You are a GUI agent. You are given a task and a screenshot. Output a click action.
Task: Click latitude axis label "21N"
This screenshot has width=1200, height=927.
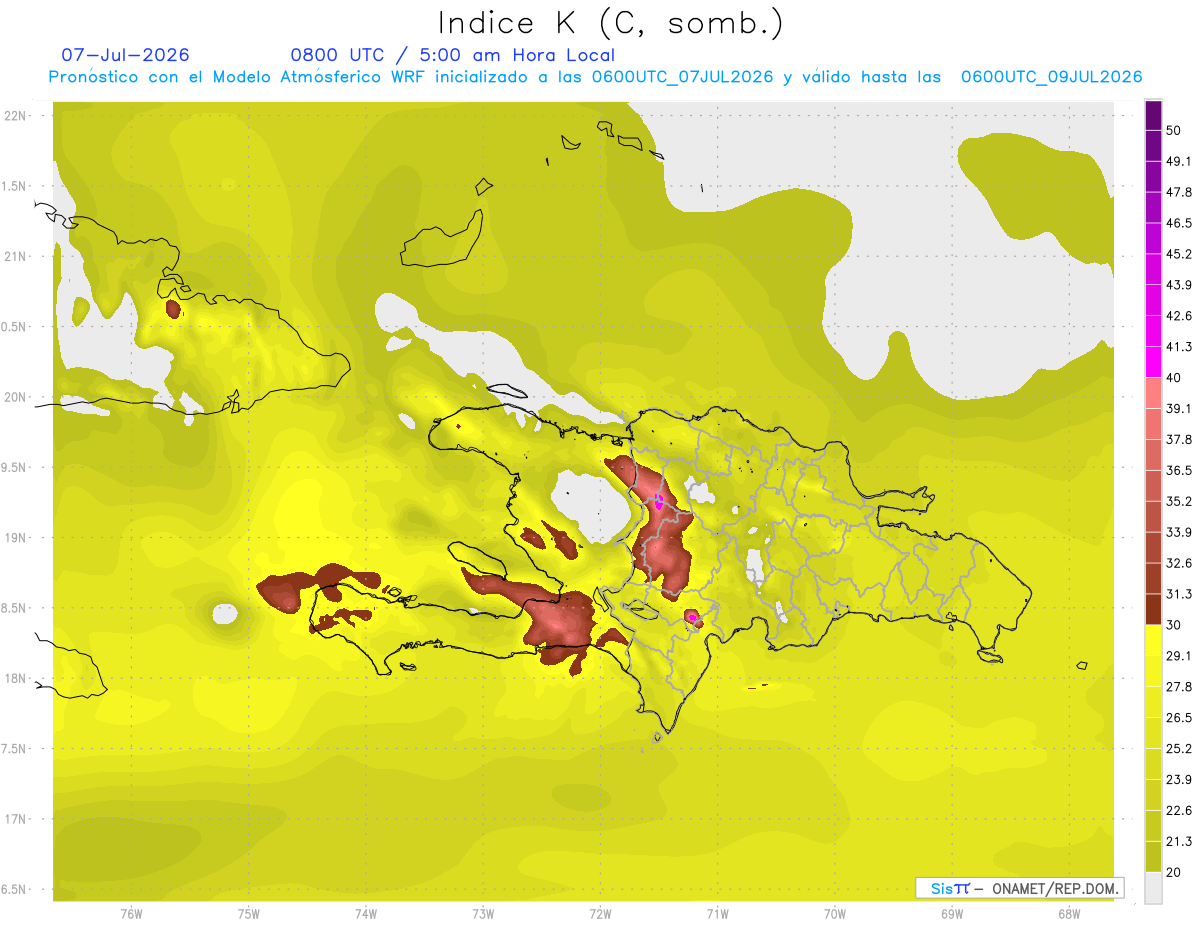pos(17,256)
